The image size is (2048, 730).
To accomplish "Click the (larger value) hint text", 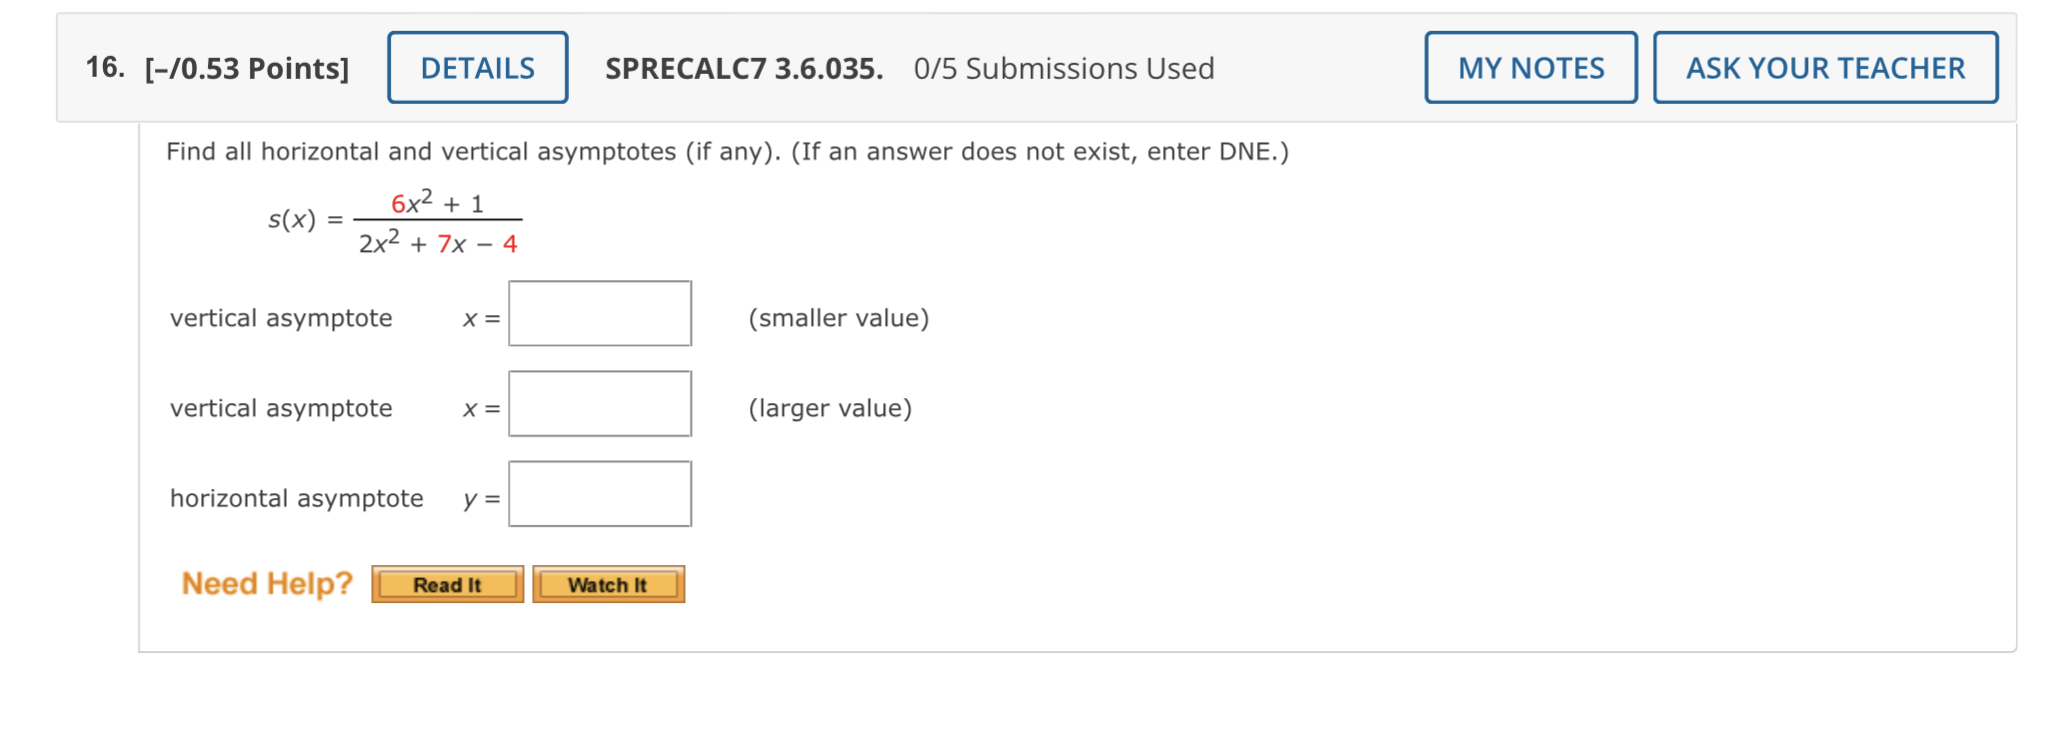I will [x=830, y=408].
